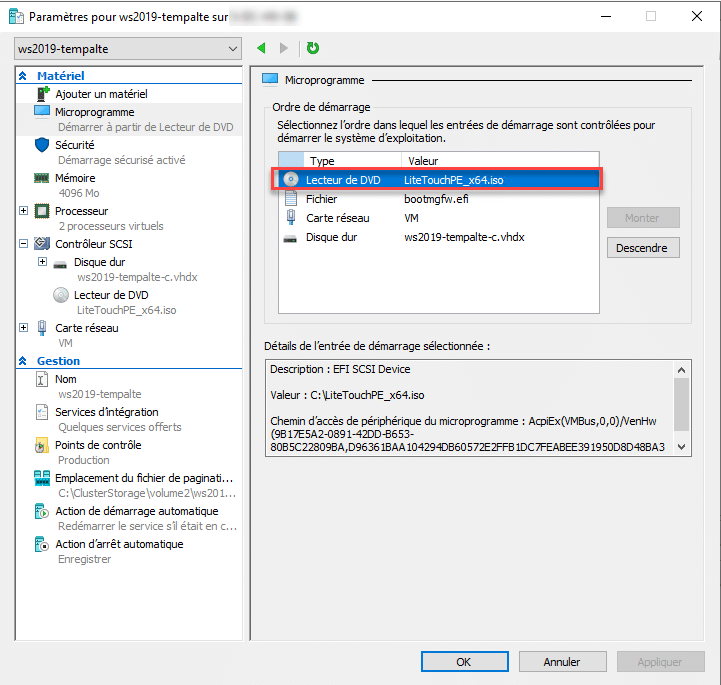Click the Action de démarrage automatique icon
Image resolution: width=721 pixels, height=685 pixels.
pyautogui.click(x=42, y=511)
